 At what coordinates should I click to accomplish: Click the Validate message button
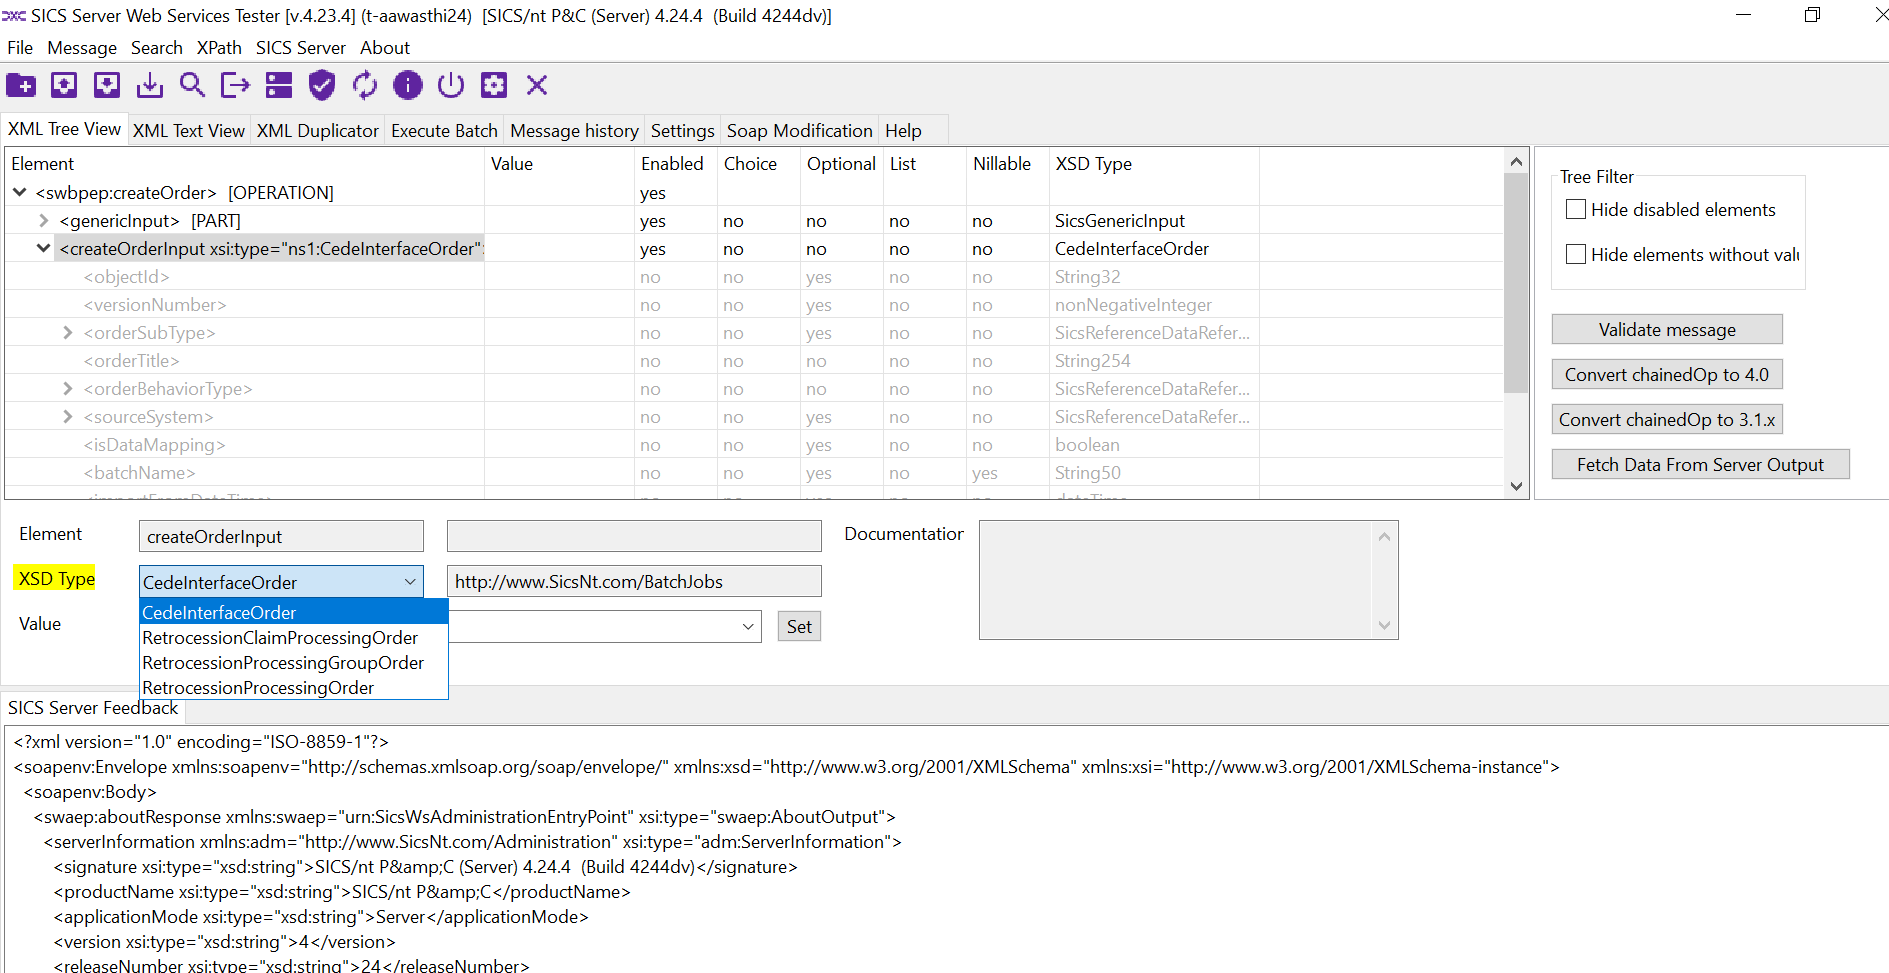[1666, 330]
